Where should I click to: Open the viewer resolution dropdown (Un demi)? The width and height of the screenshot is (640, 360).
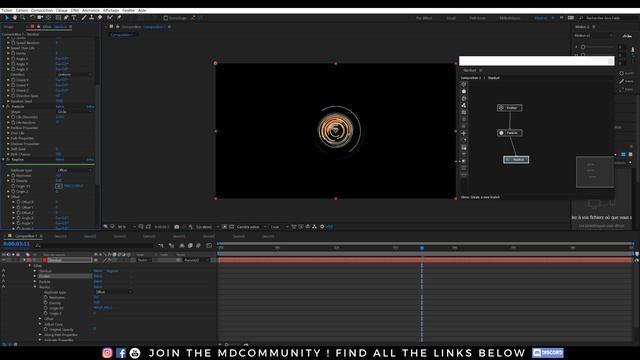click(207, 227)
